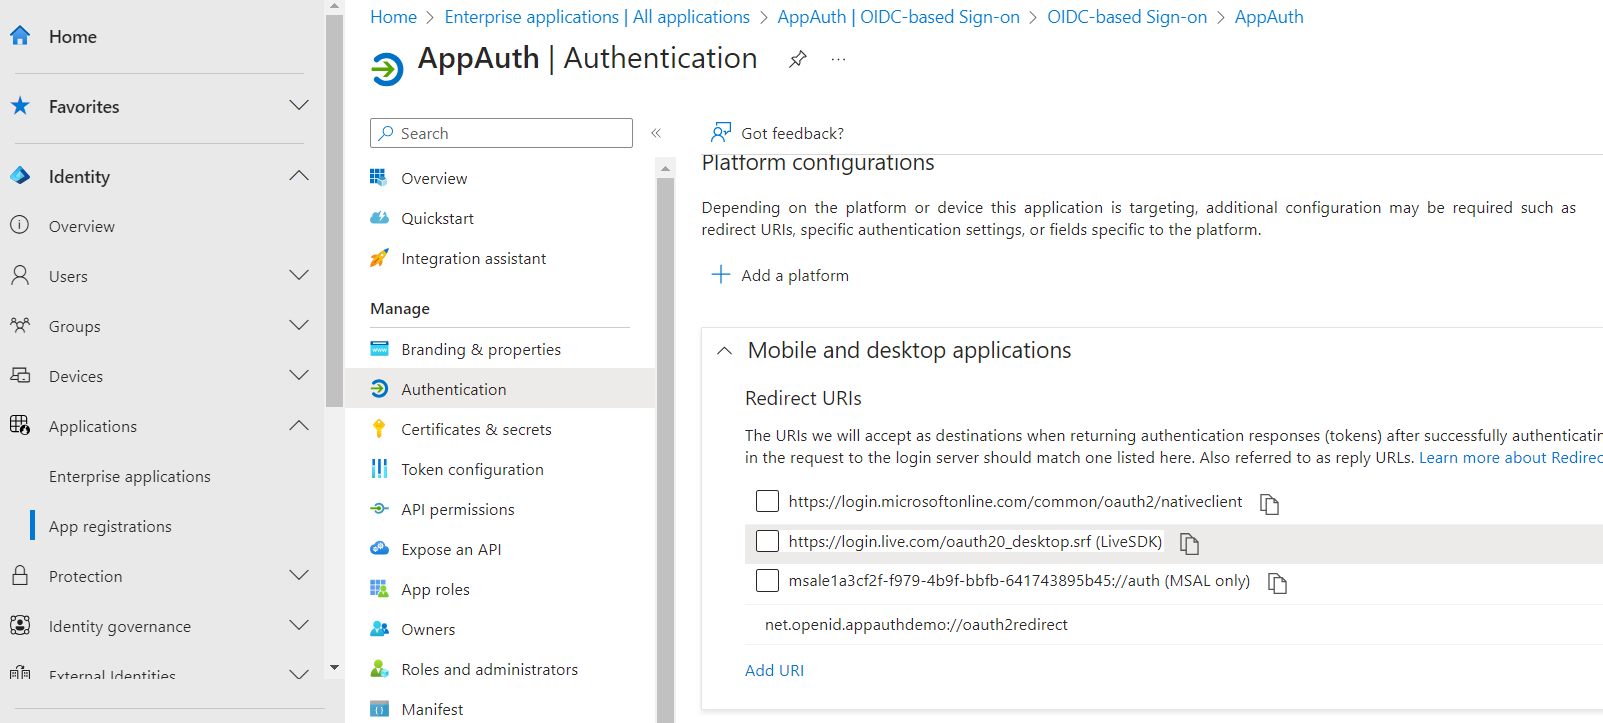Go to the AppAuth breadcrumb

click(x=1269, y=17)
